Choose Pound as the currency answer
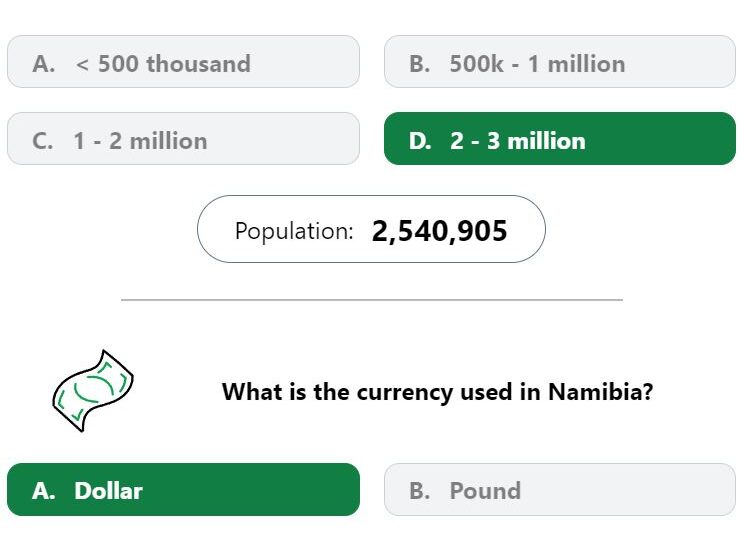Image resolution: width=745 pixels, height=536 pixels. (x=560, y=489)
